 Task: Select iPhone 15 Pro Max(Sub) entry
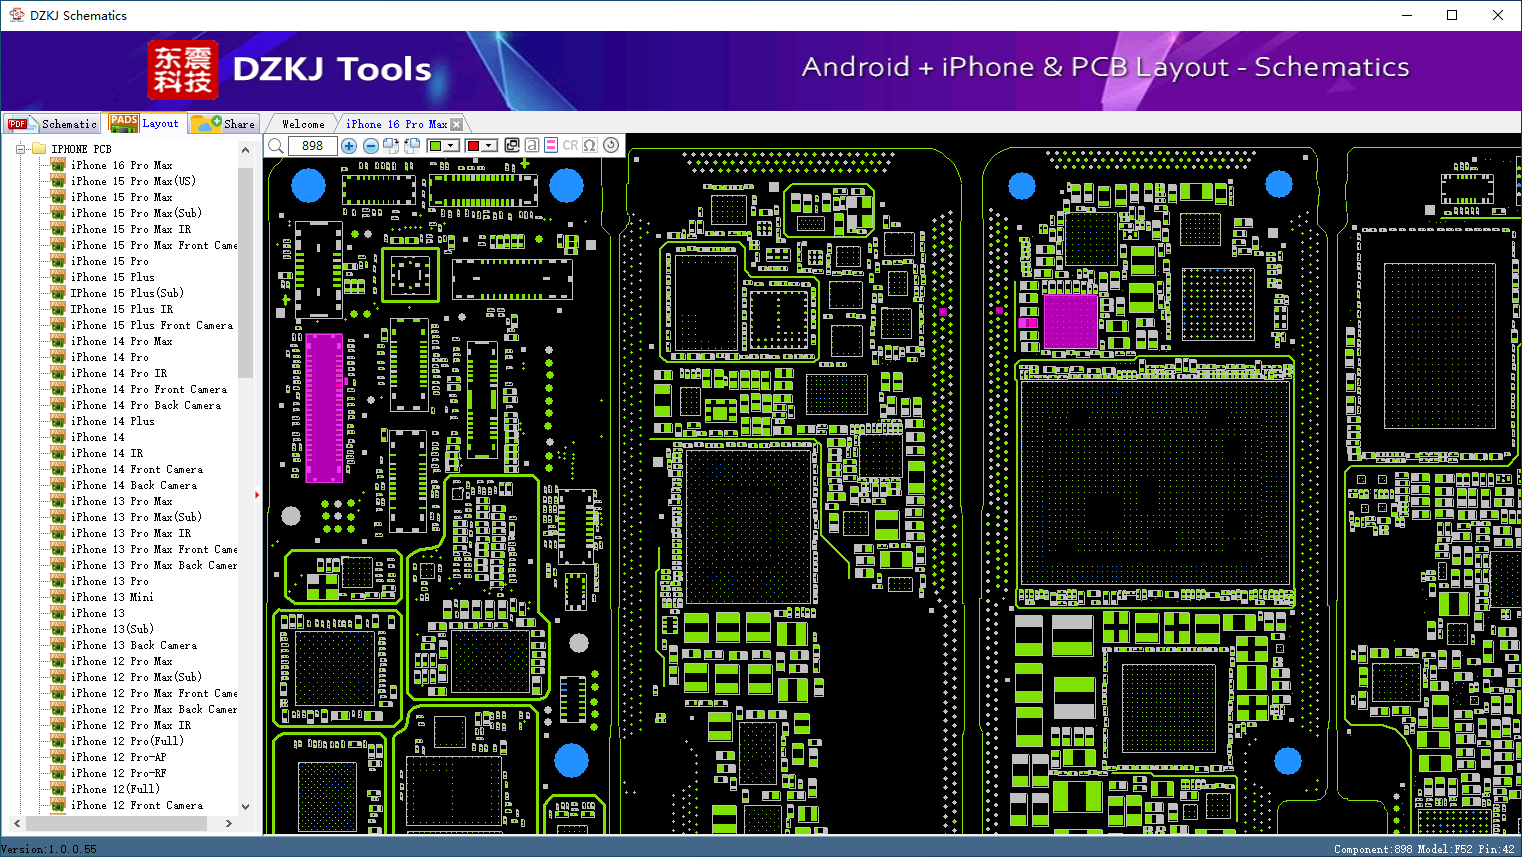pos(136,213)
